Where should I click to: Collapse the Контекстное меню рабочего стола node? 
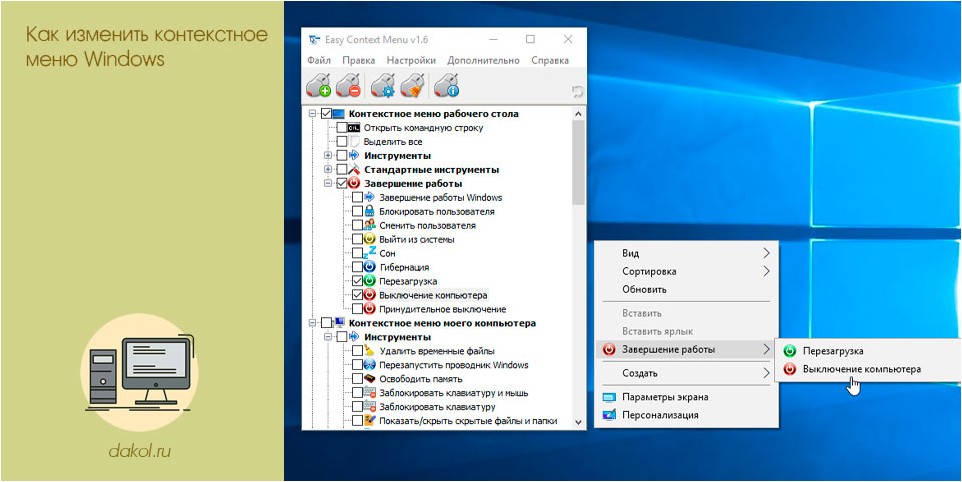click(313, 113)
